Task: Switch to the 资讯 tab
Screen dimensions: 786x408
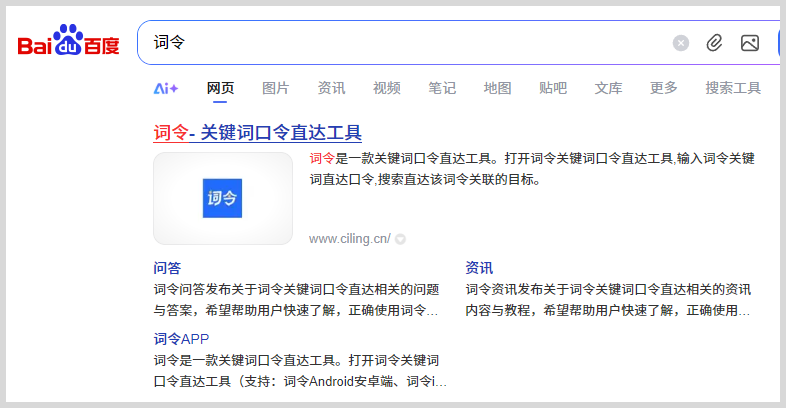Action: coord(331,88)
